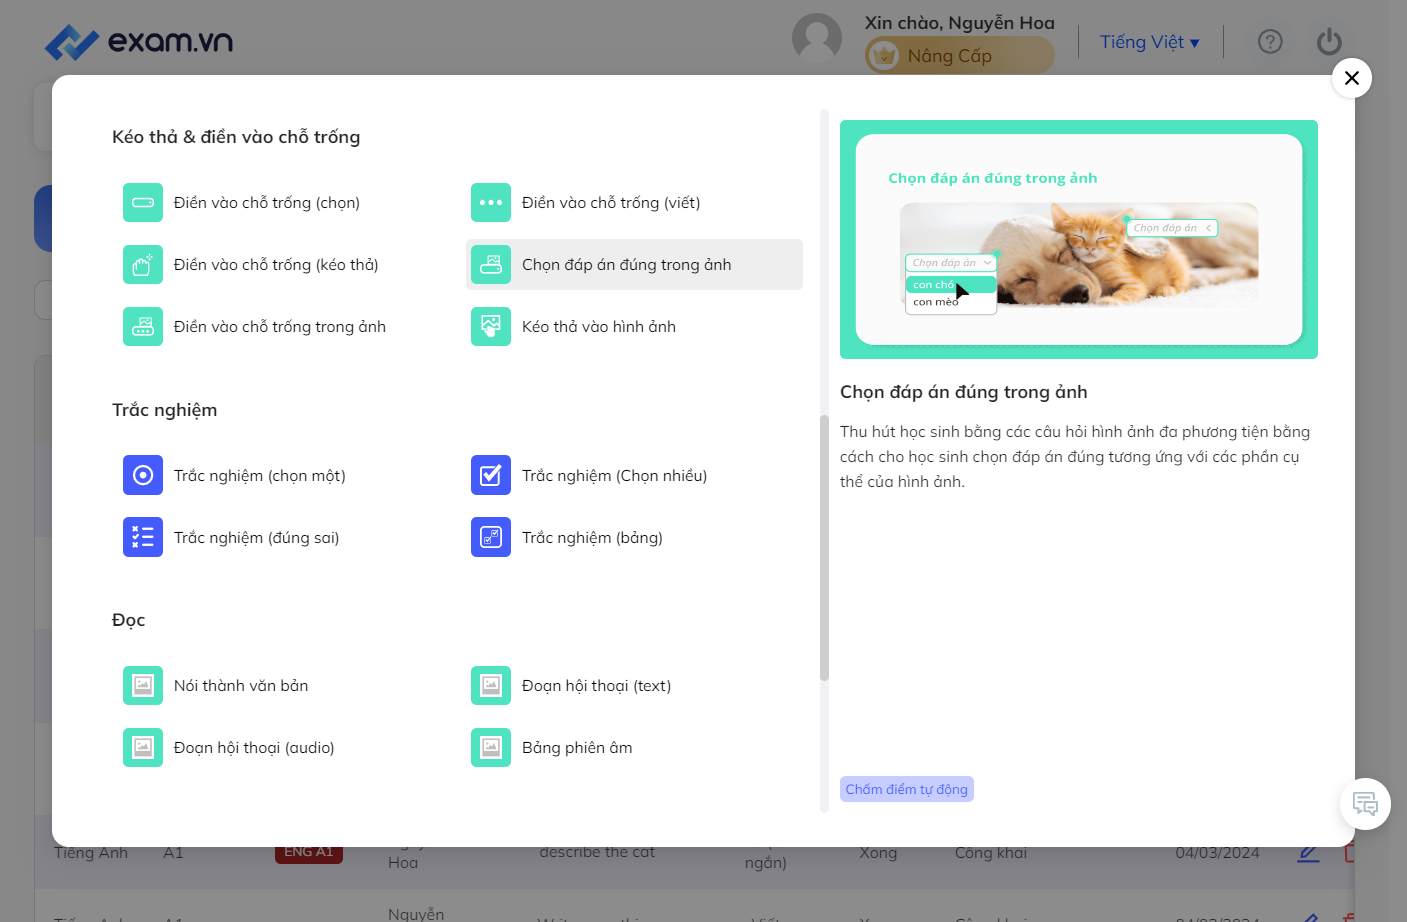Click the Trắc nghiệm section heading
1407x922 pixels.
pos(165,410)
